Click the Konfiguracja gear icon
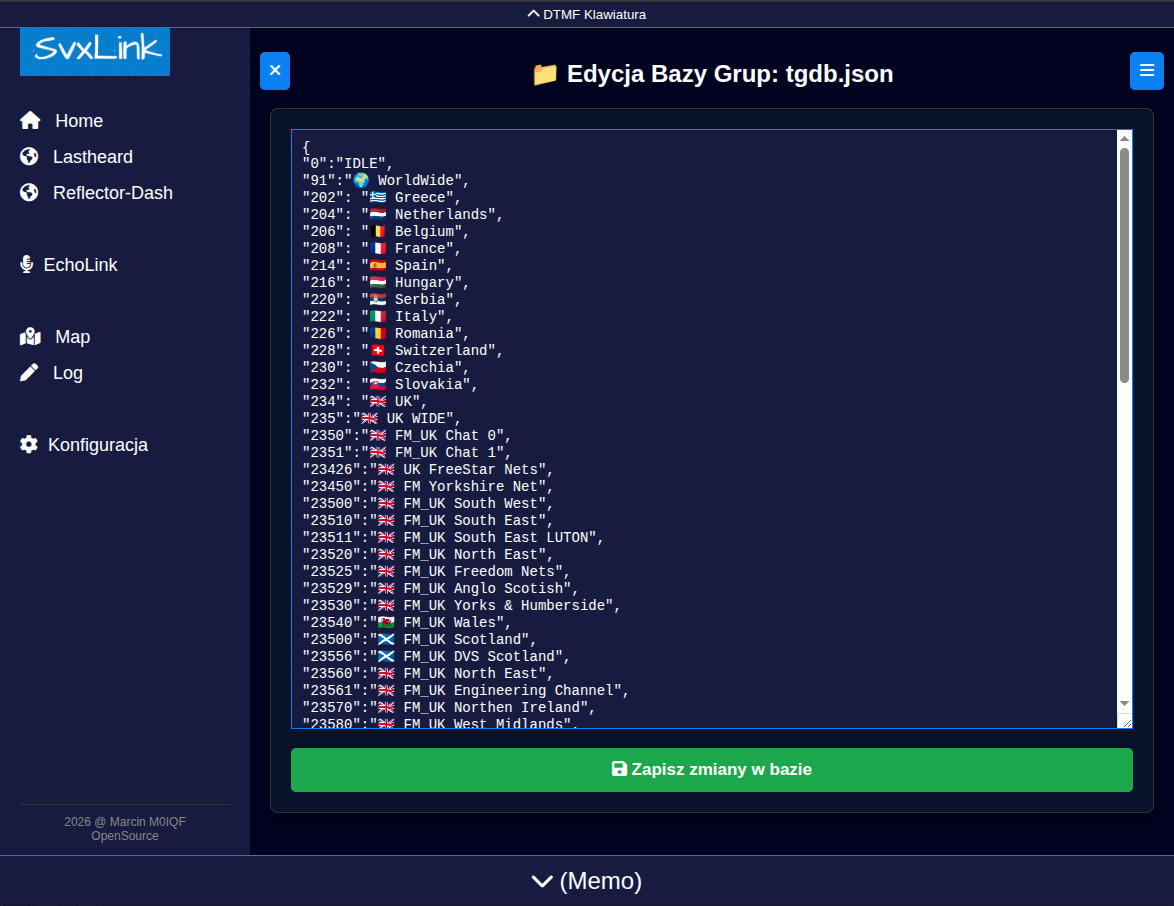This screenshot has height=906, width=1174. (x=29, y=445)
